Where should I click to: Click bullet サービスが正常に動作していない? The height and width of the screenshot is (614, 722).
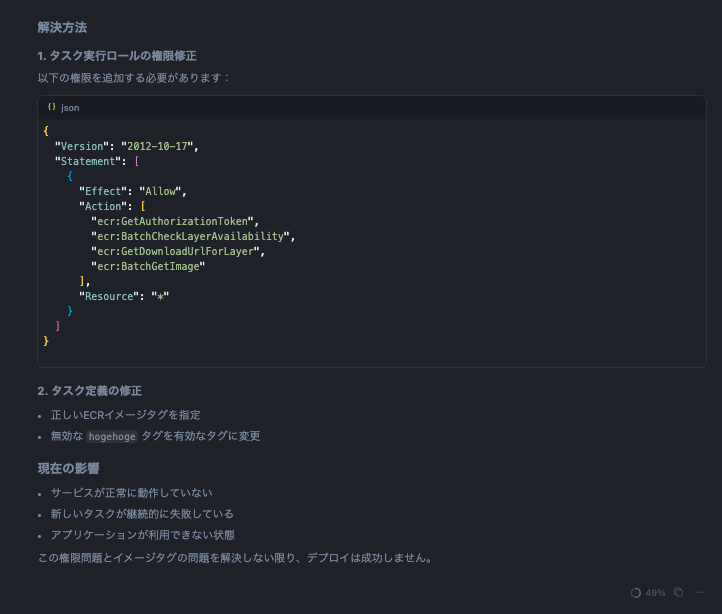pos(132,493)
